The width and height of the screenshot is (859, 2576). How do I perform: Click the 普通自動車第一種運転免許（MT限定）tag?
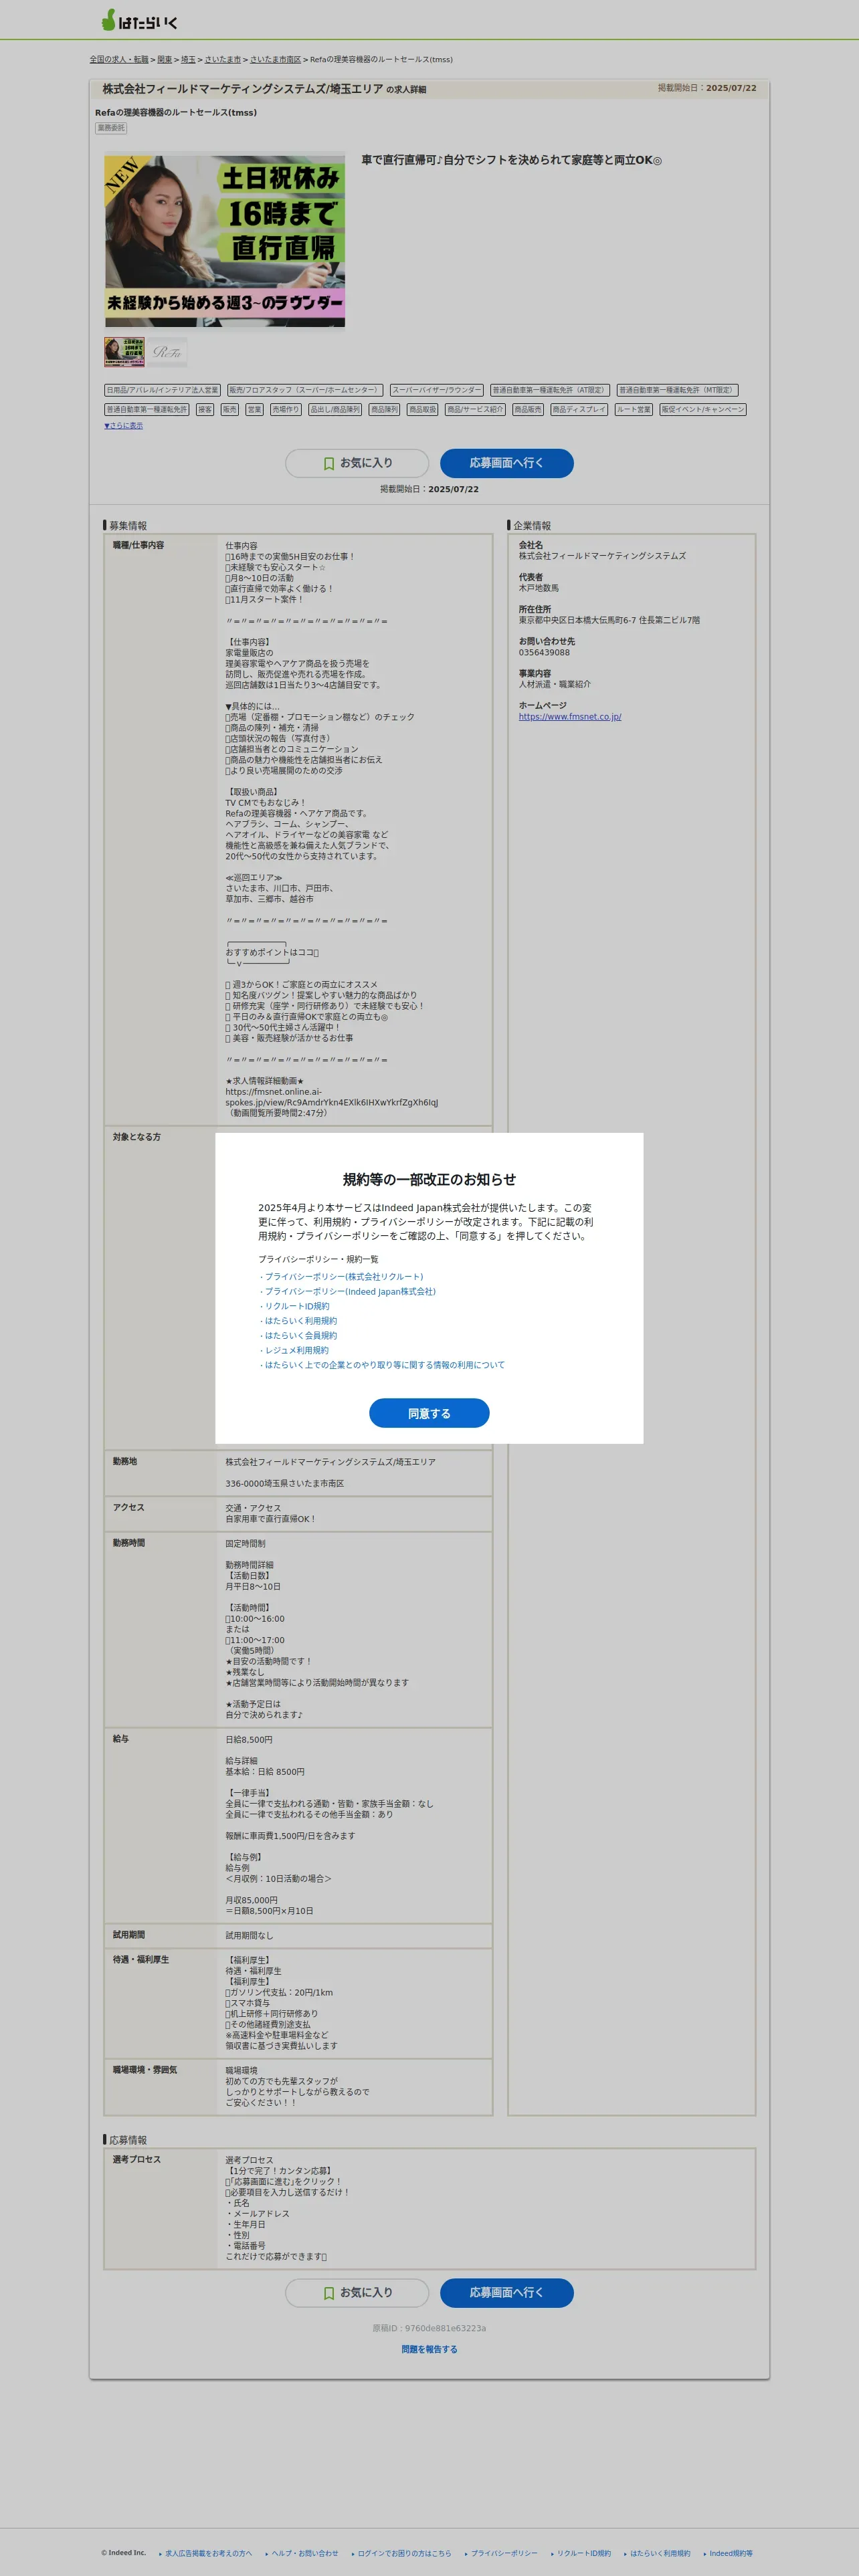click(677, 390)
